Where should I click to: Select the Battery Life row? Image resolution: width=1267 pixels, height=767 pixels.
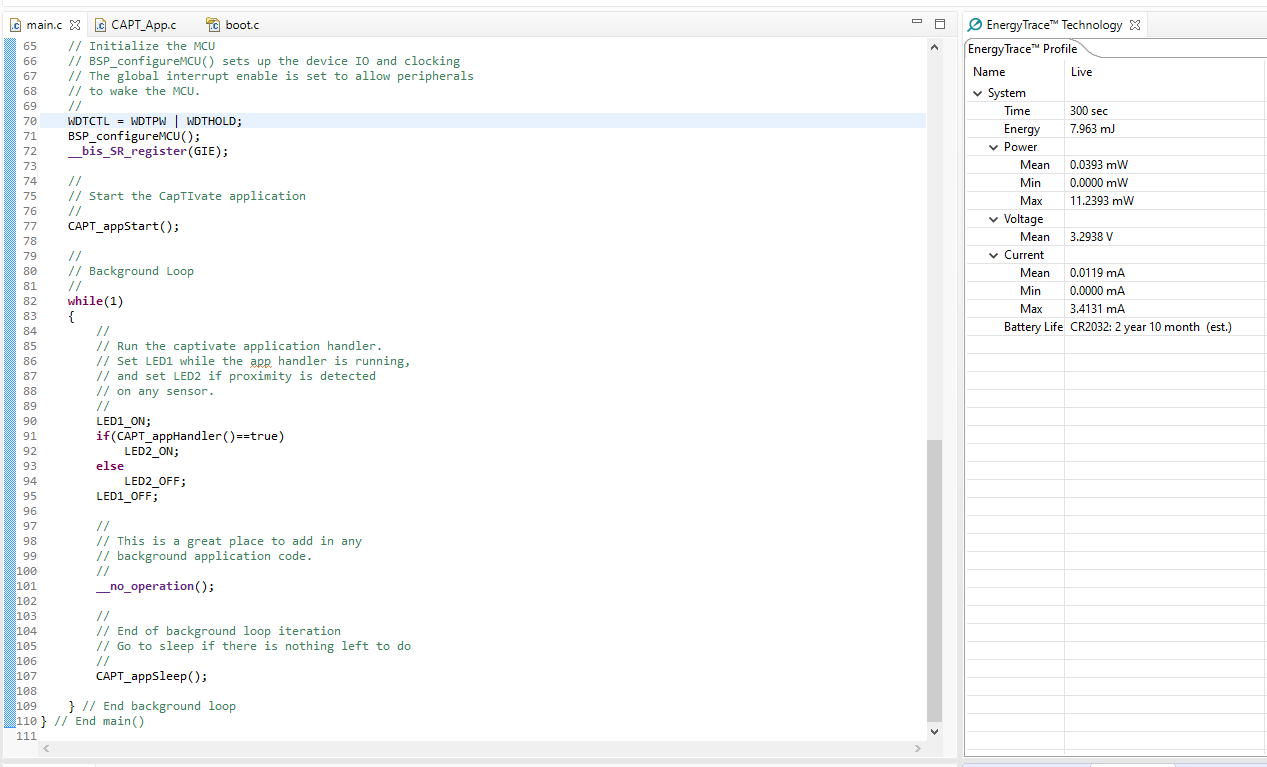point(1115,327)
